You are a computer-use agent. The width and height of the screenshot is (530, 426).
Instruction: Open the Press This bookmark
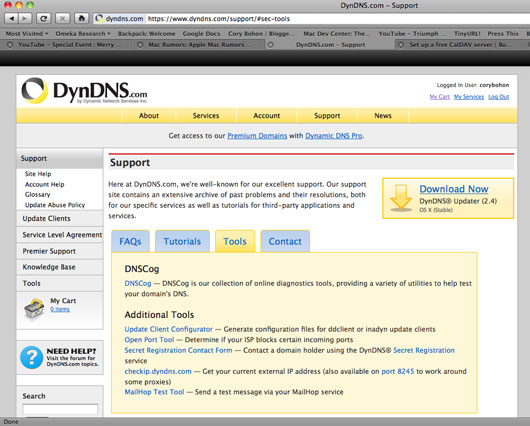point(503,33)
